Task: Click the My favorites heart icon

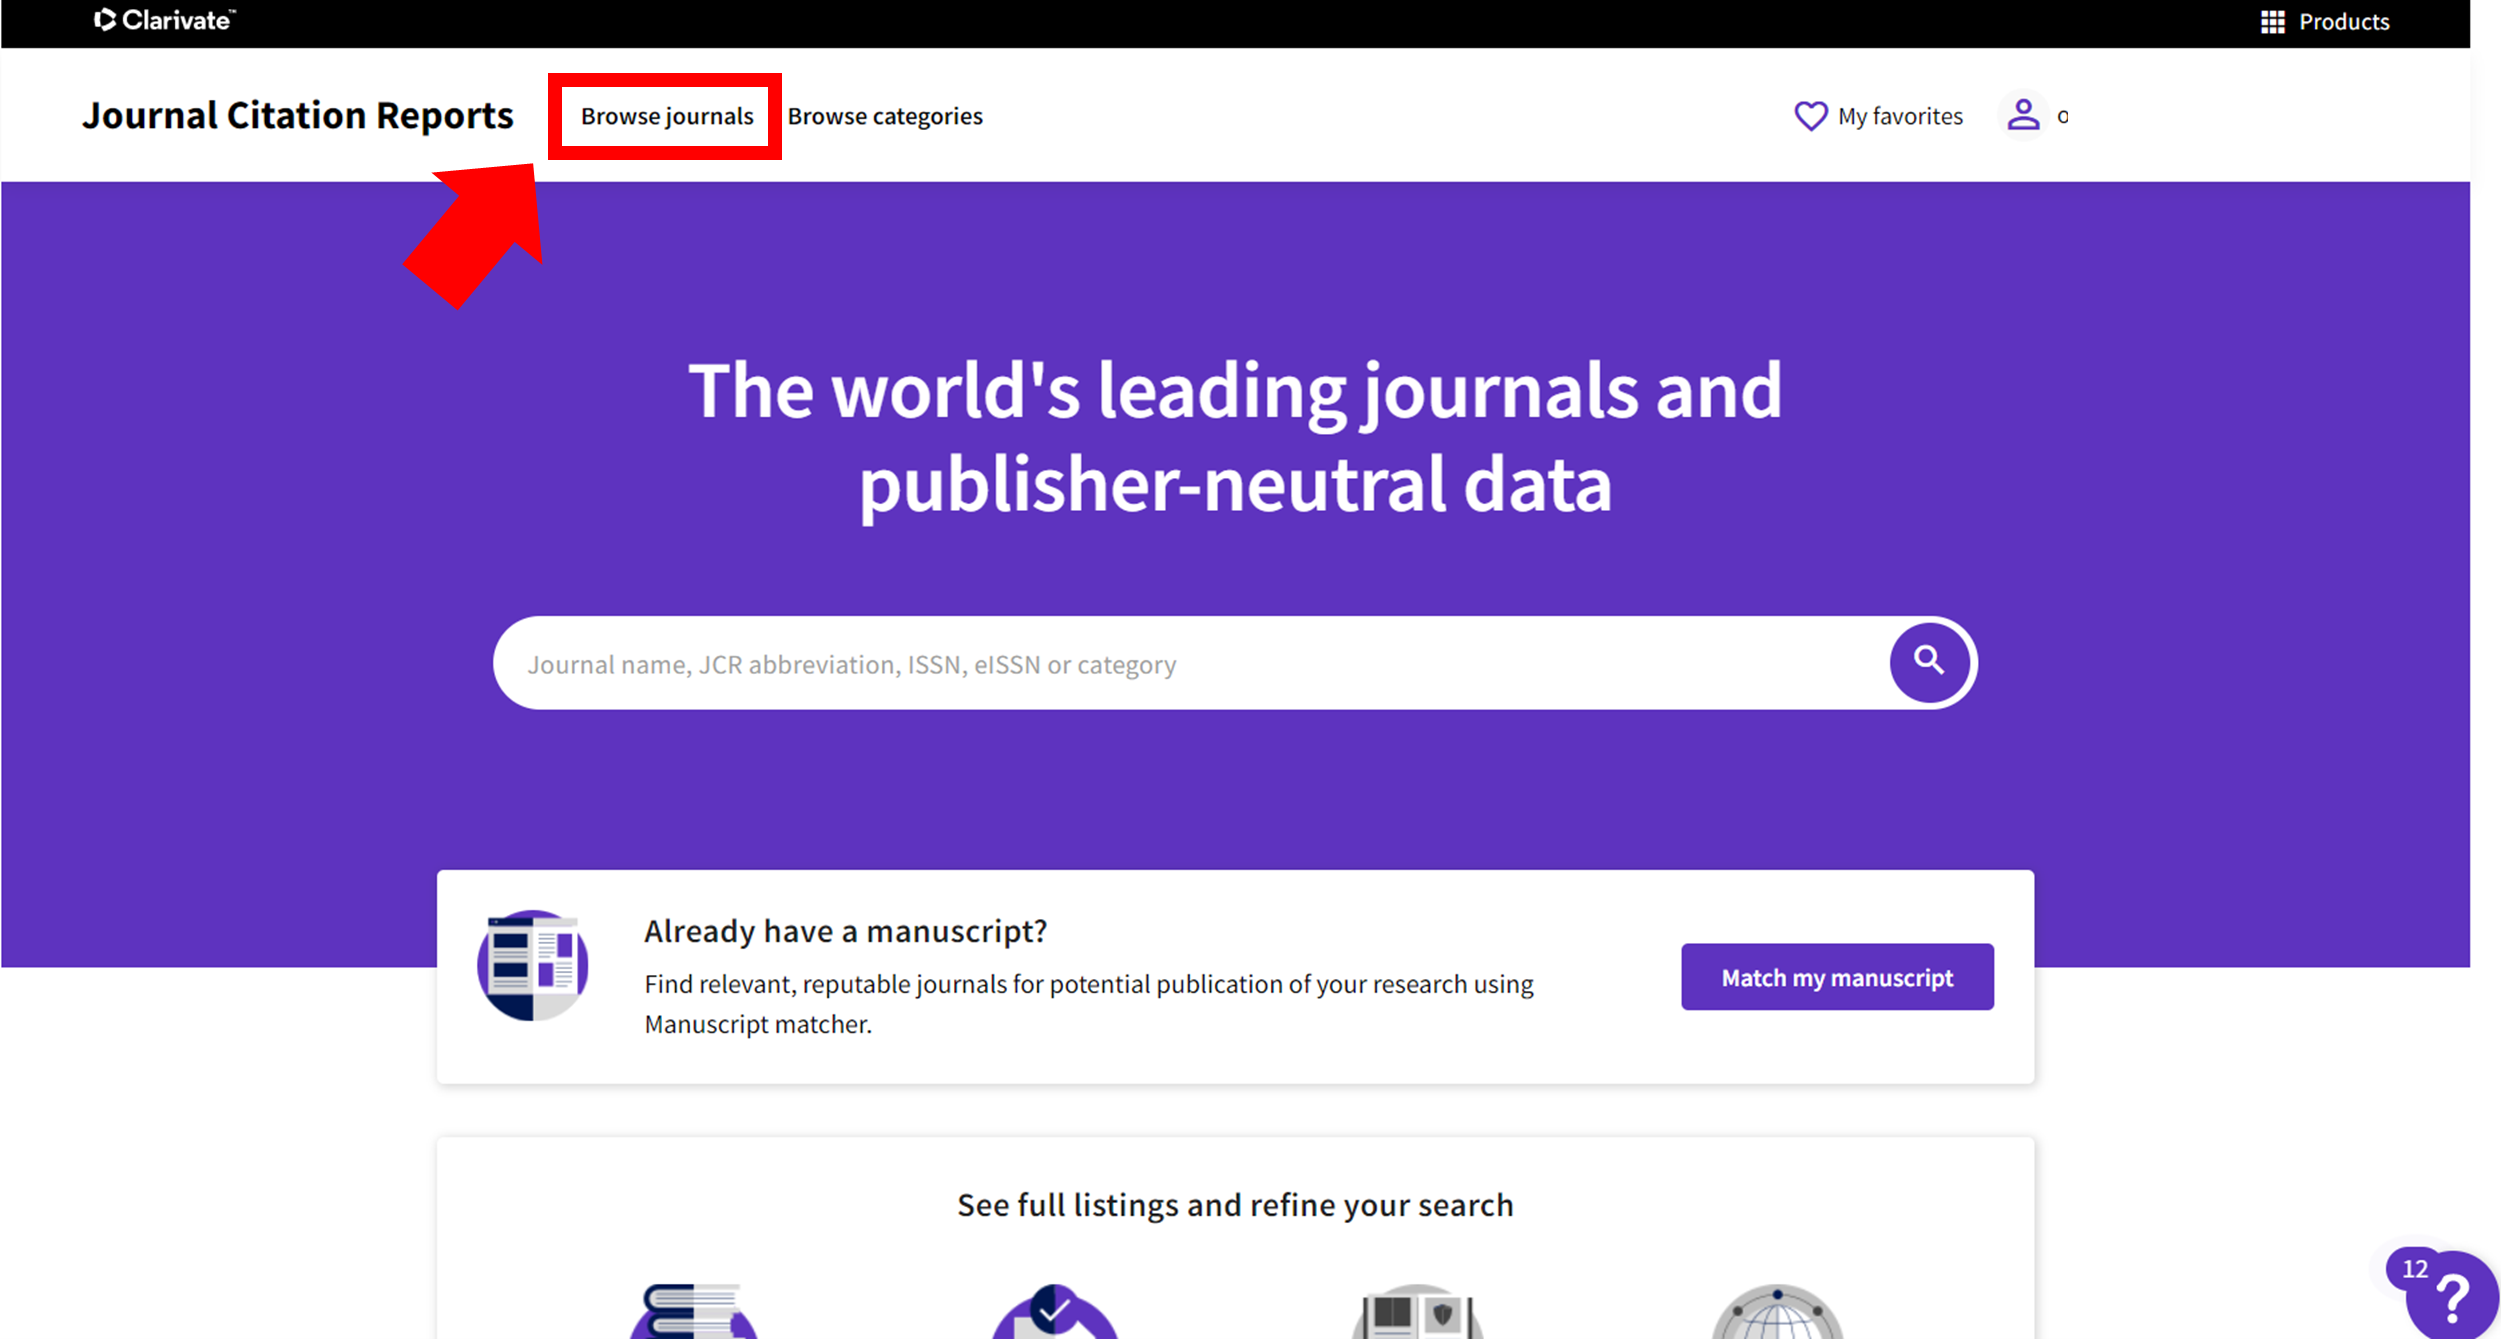Action: (1810, 116)
